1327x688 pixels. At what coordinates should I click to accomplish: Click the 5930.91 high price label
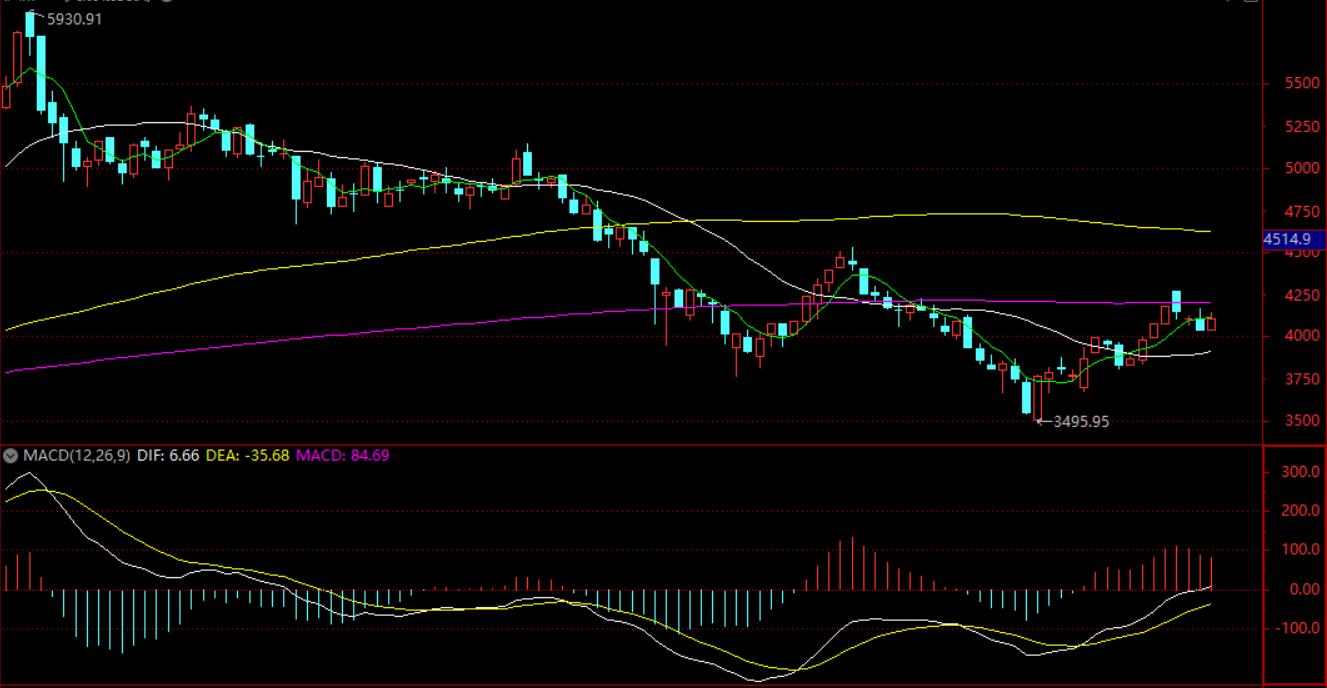point(75,19)
